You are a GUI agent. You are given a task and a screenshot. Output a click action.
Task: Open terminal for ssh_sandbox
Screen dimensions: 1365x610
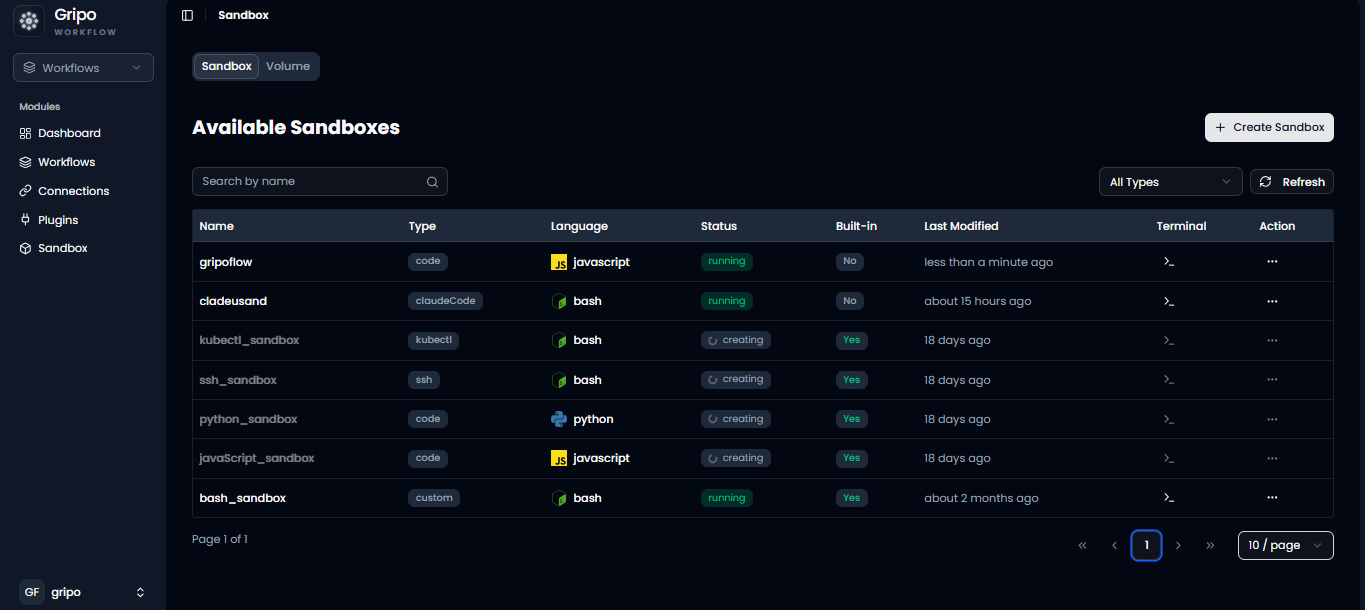[1168, 380]
